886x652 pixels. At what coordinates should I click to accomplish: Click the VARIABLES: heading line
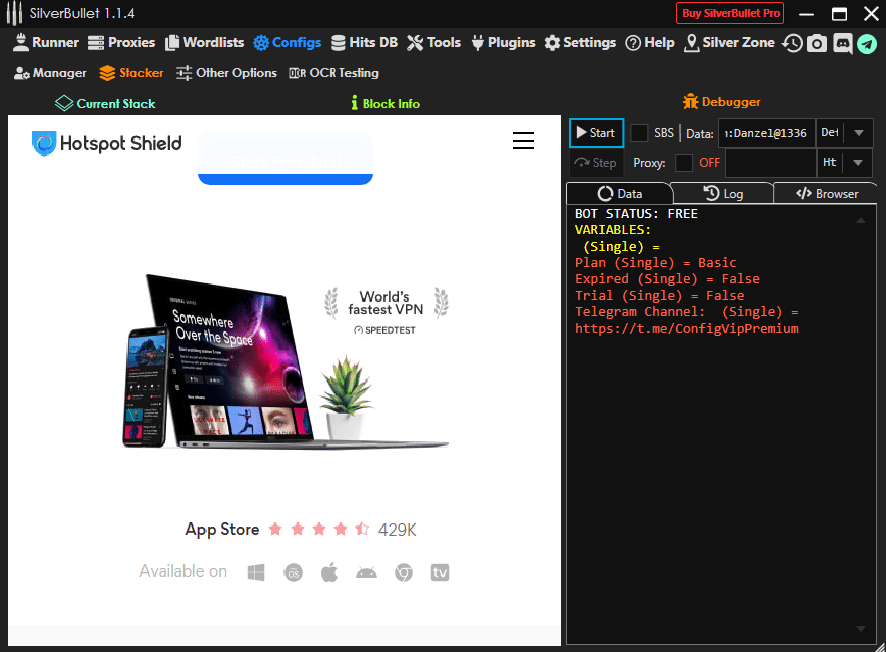[613, 230]
